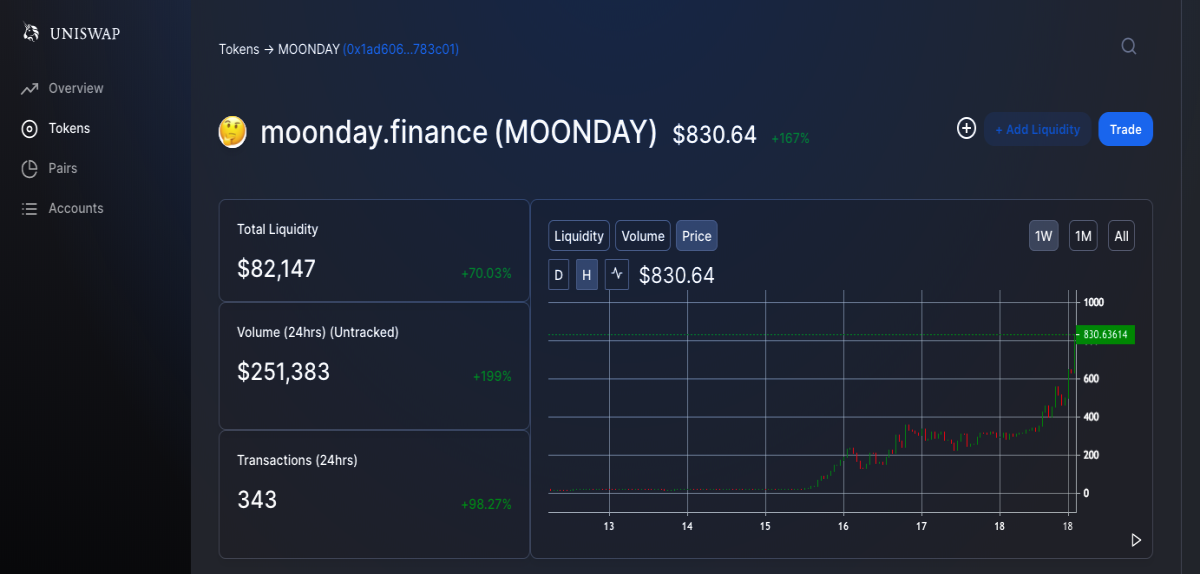The height and width of the screenshot is (574, 1200).
Task: Open the contract address 0x1ad606...783c01 link
Action: click(401, 48)
